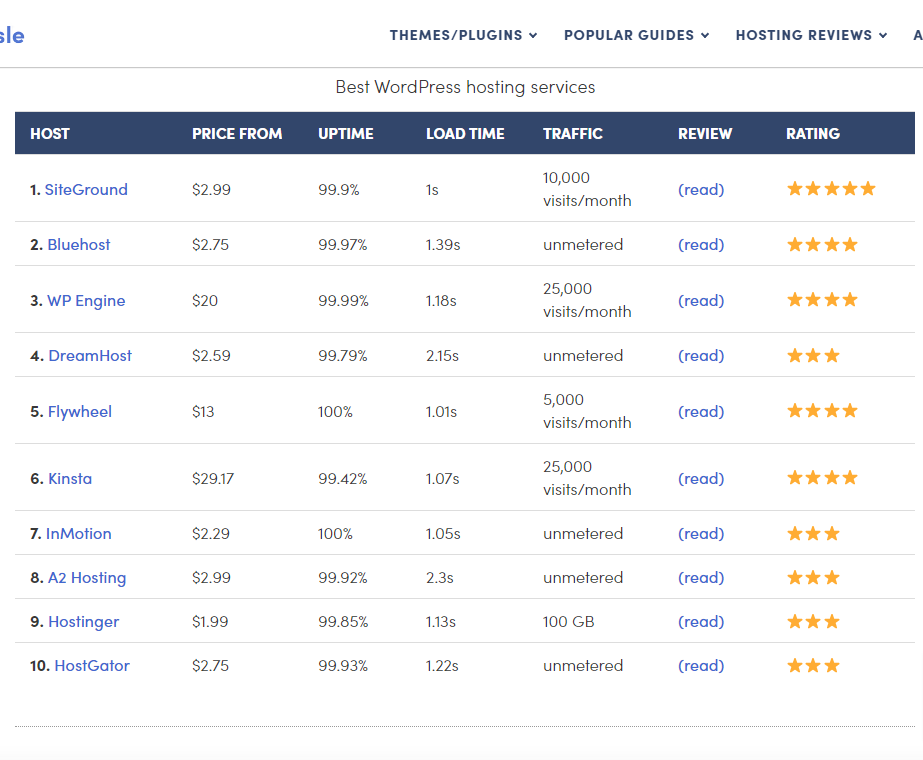Select the 99.99% uptime value
The image size is (923, 760).
point(343,301)
